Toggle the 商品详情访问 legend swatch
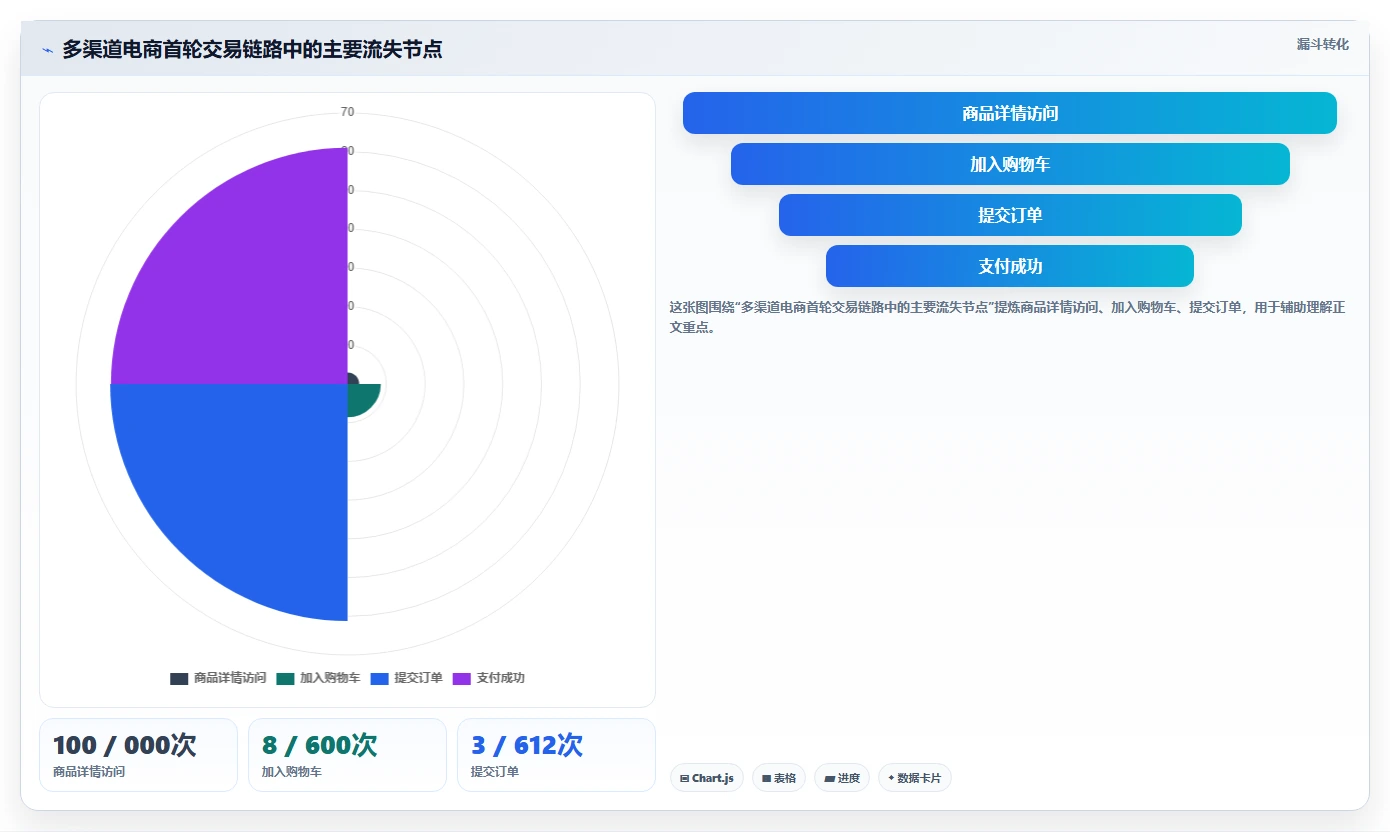Screen dimensions: 1390x832 click(x=179, y=678)
